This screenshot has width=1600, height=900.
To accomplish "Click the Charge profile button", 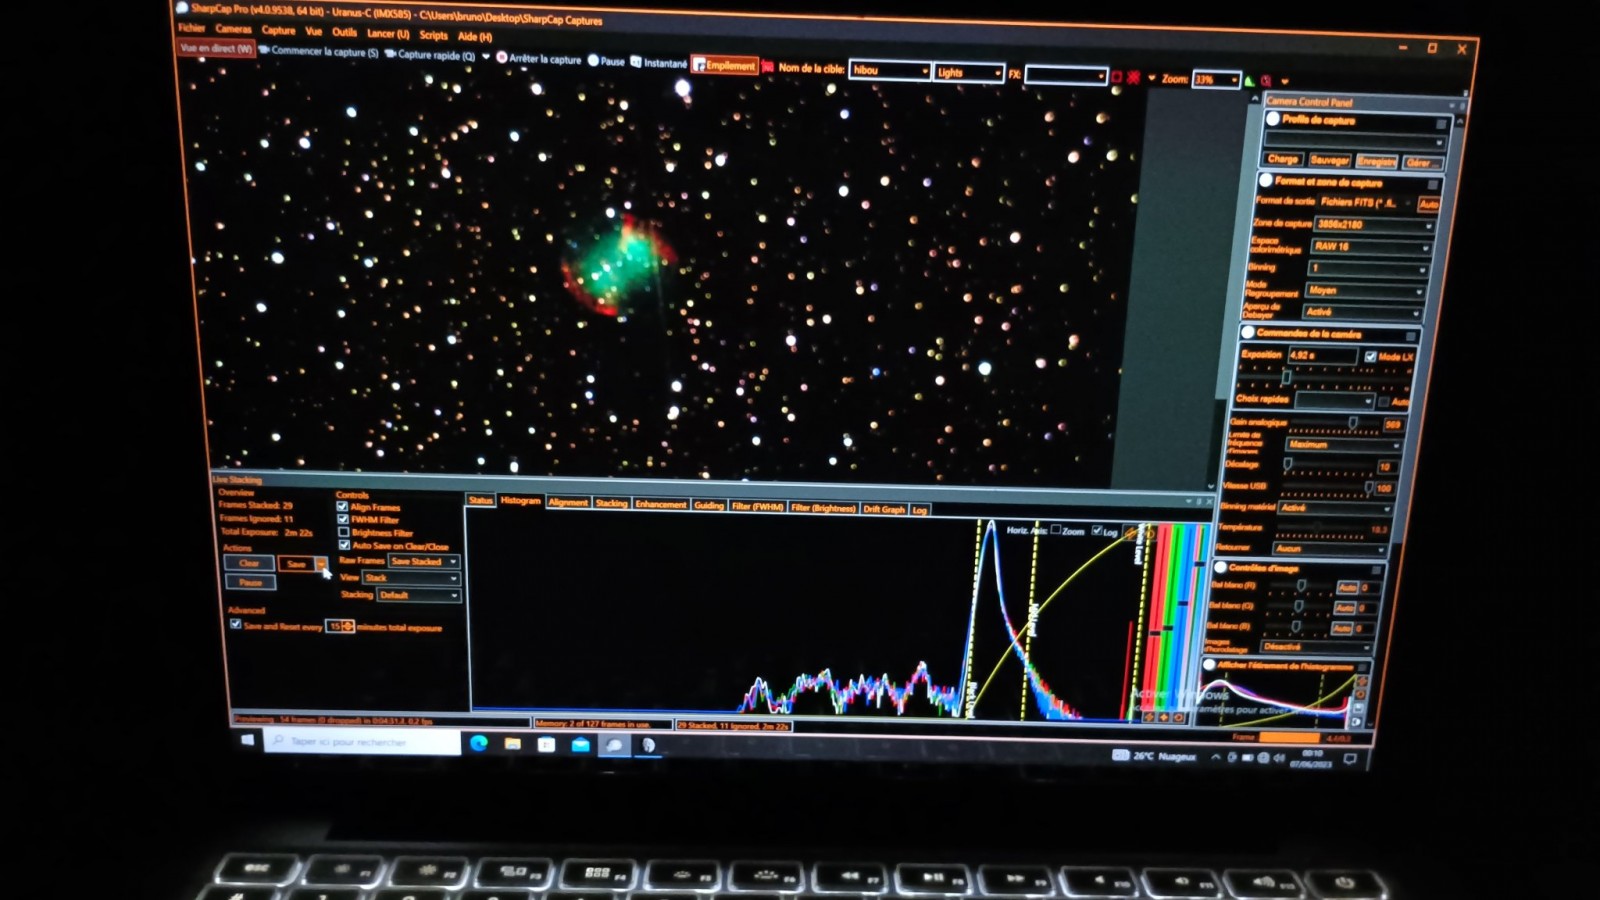I will point(1282,159).
